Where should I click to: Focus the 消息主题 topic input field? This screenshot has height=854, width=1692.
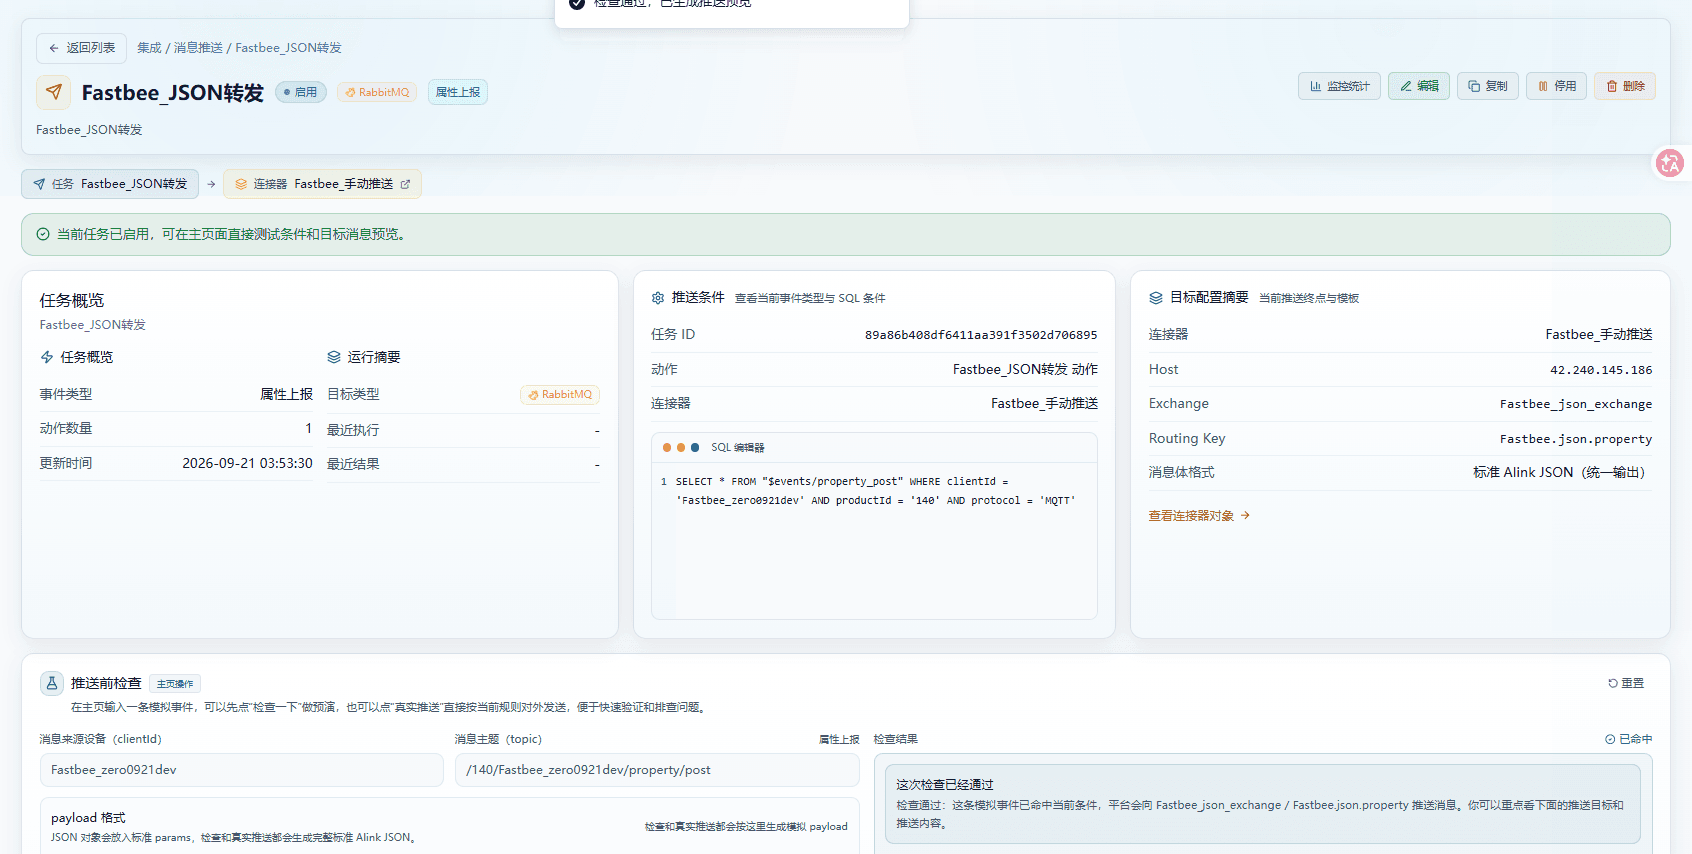pos(657,770)
